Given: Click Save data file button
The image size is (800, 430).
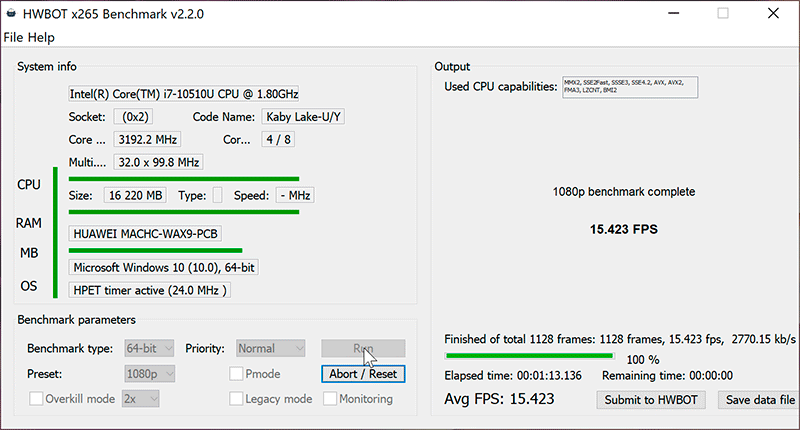Looking at the screenshot, I should point(759,400).
